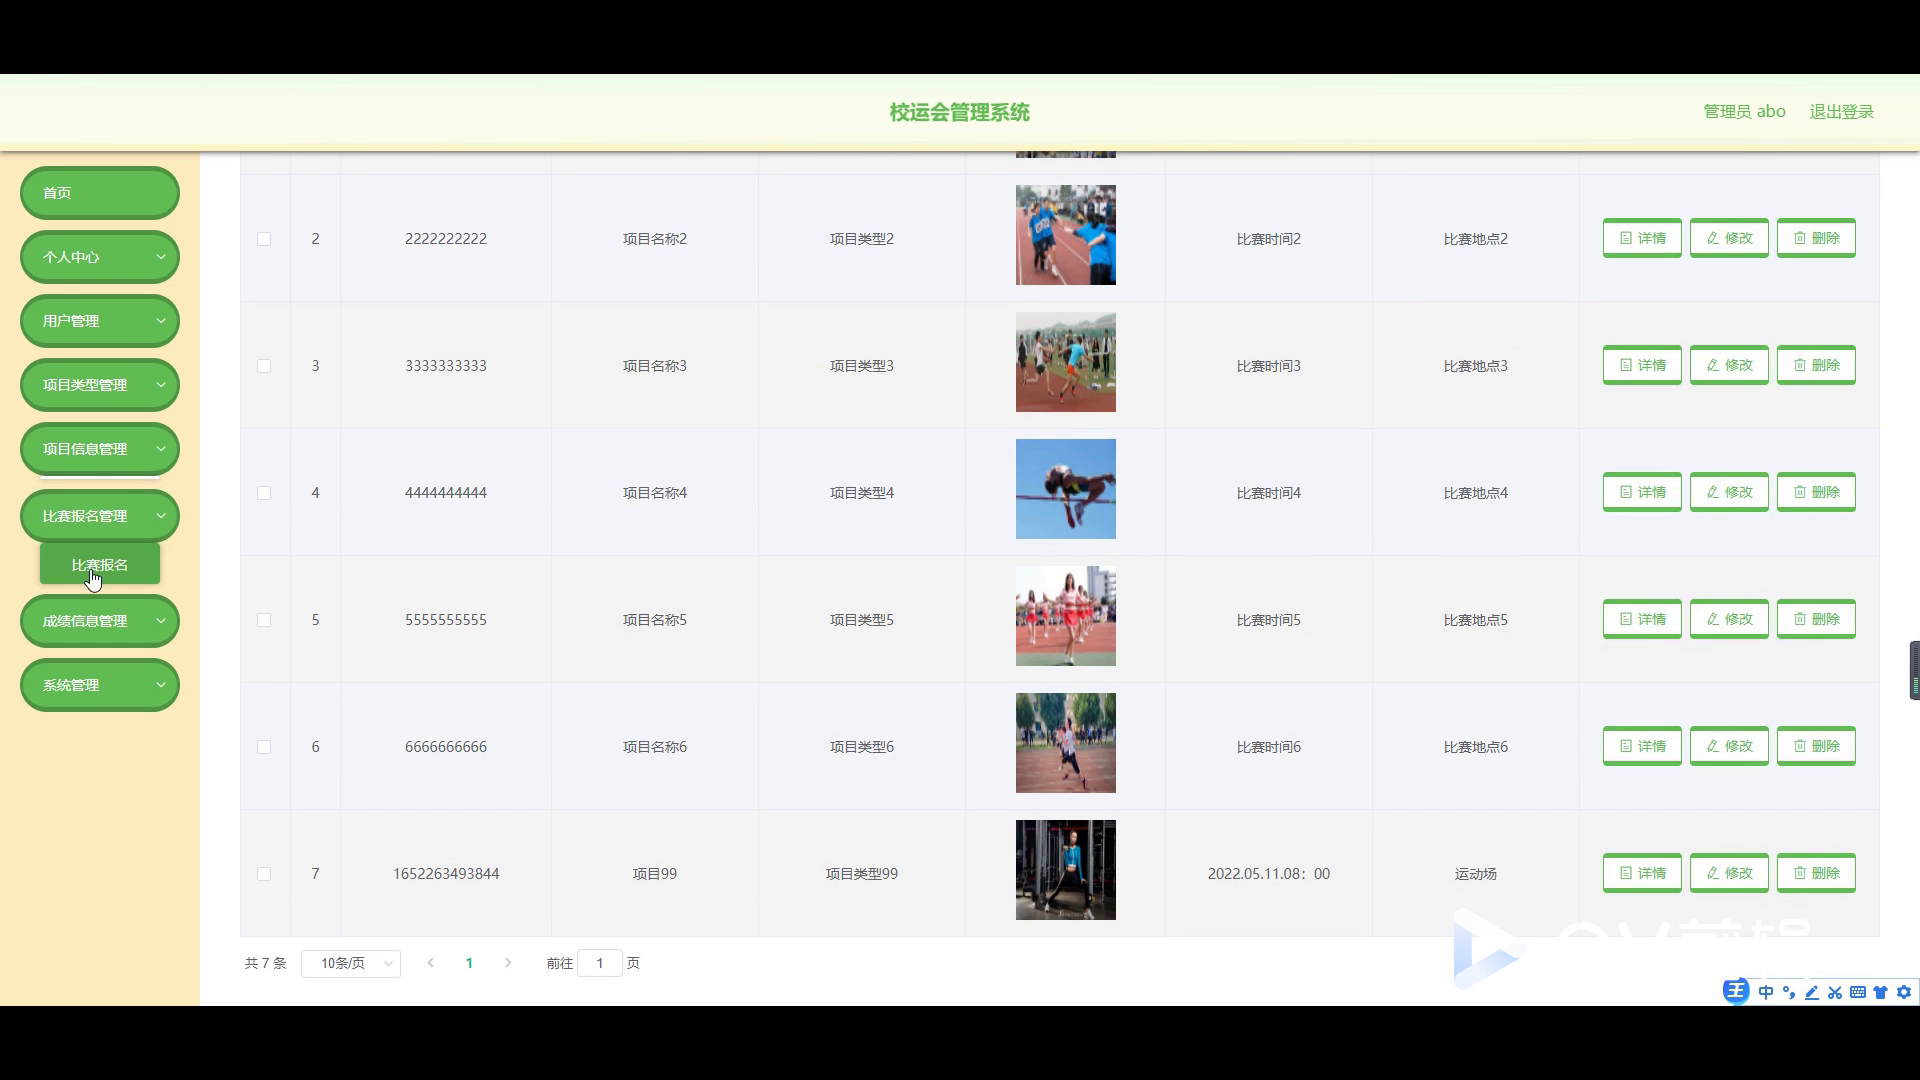The width and height of the screenshot is (1920, 1080).
Task: Open the row 2 relay race thumbnail
Action: (1066, 235)
